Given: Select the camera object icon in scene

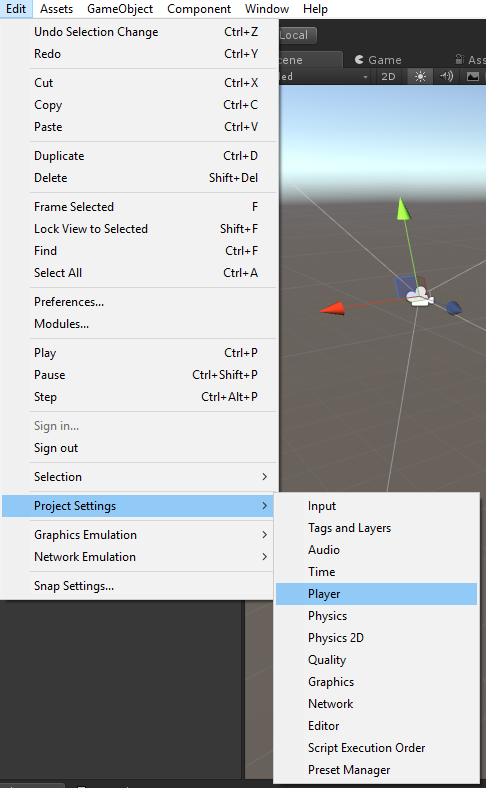Looking at the screenshot, I should coord(420,297).
